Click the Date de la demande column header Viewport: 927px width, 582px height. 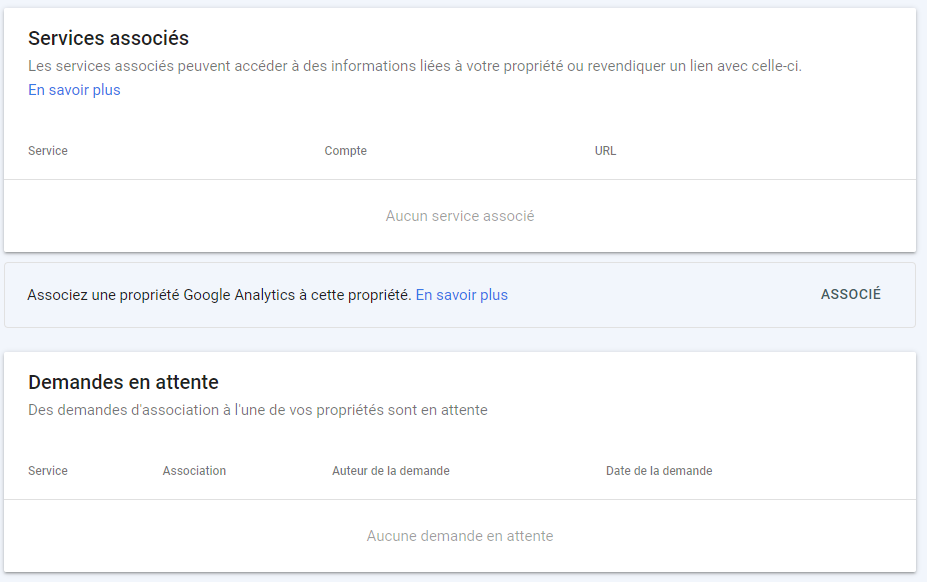658,471
